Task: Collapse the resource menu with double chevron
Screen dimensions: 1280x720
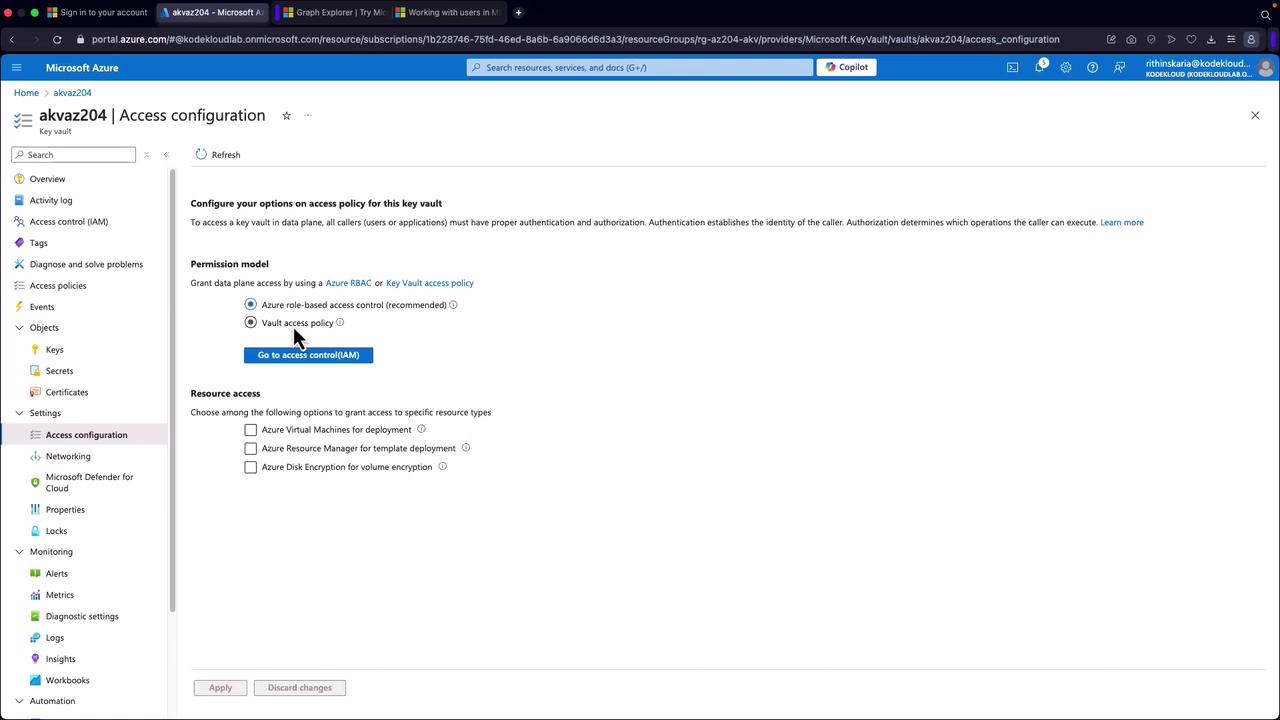Action: pos(166,155)
